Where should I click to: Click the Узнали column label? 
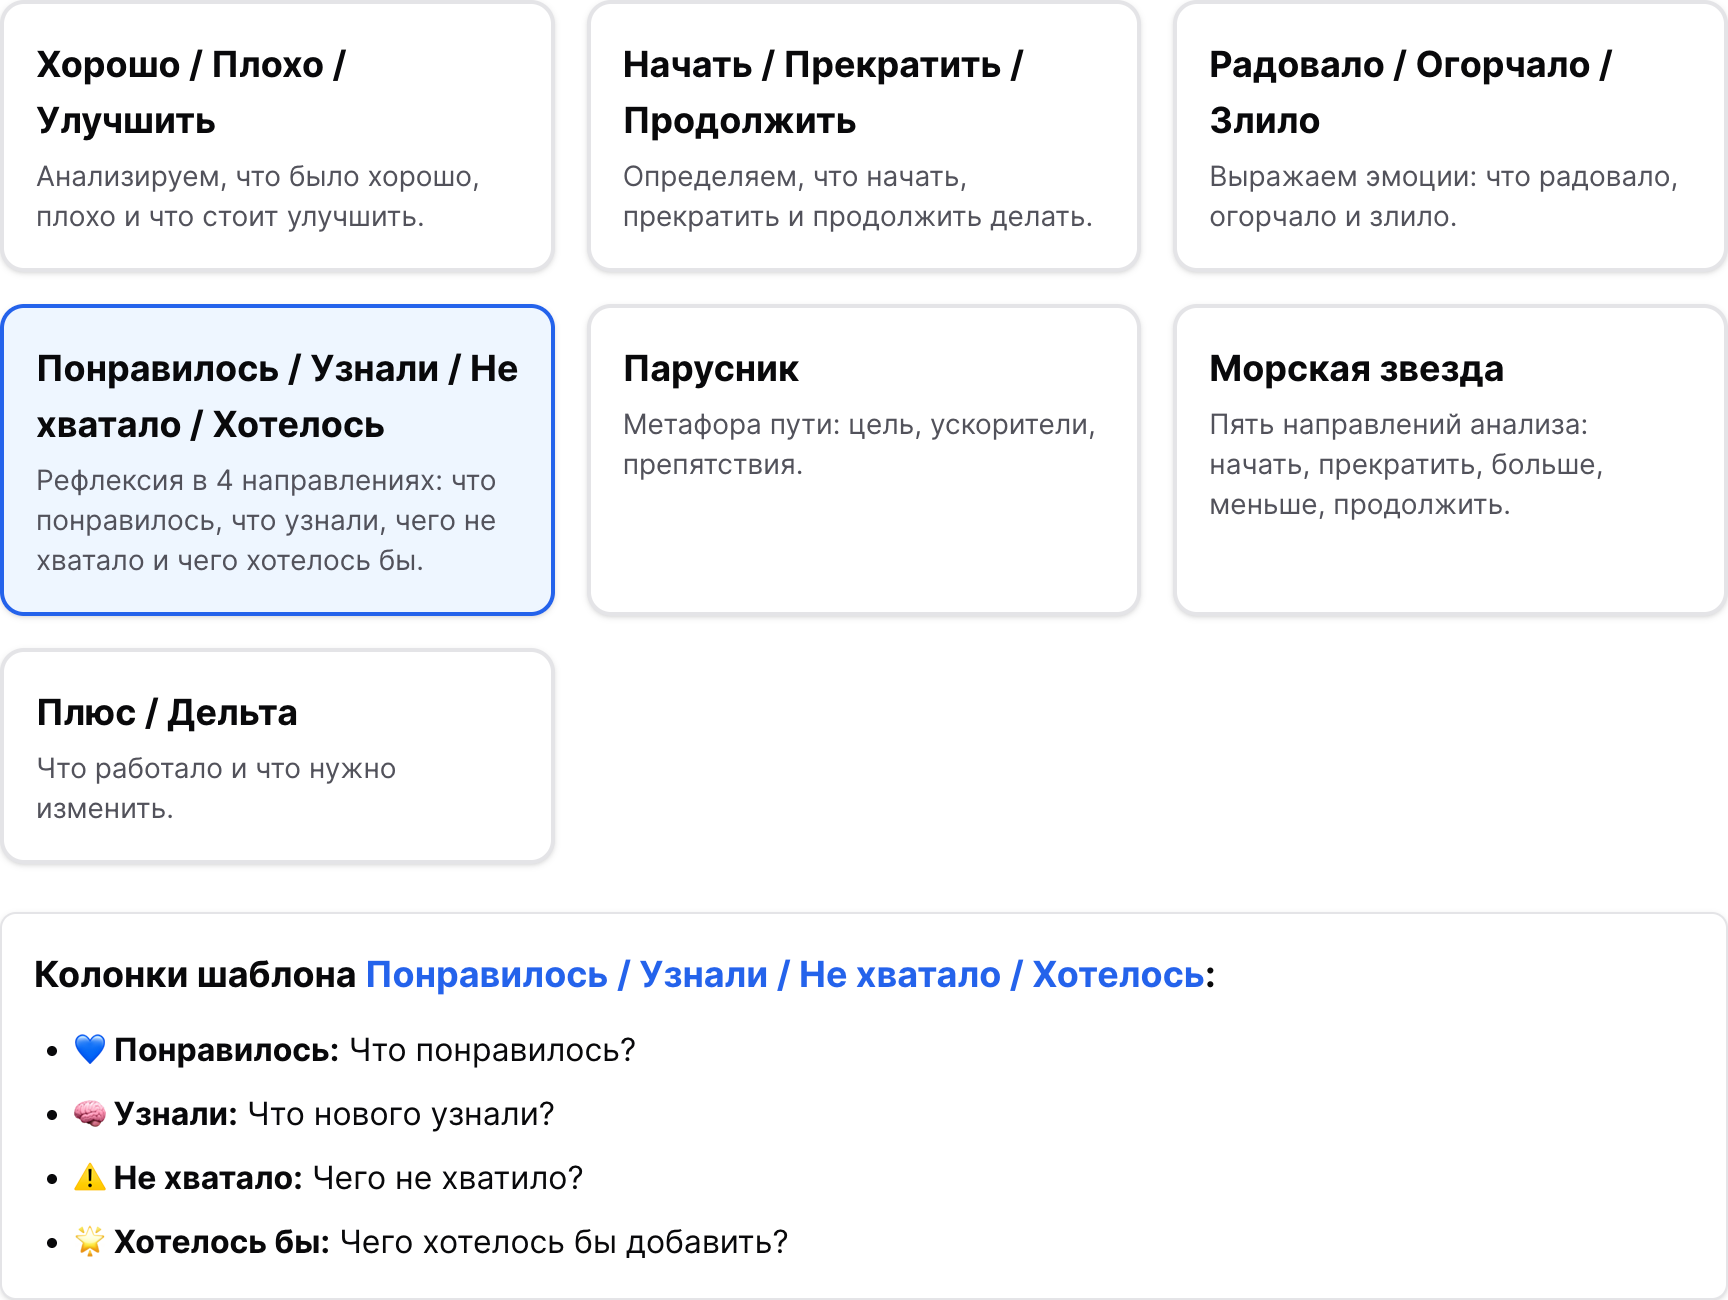pyautogui.click(x=175, y=1114)
